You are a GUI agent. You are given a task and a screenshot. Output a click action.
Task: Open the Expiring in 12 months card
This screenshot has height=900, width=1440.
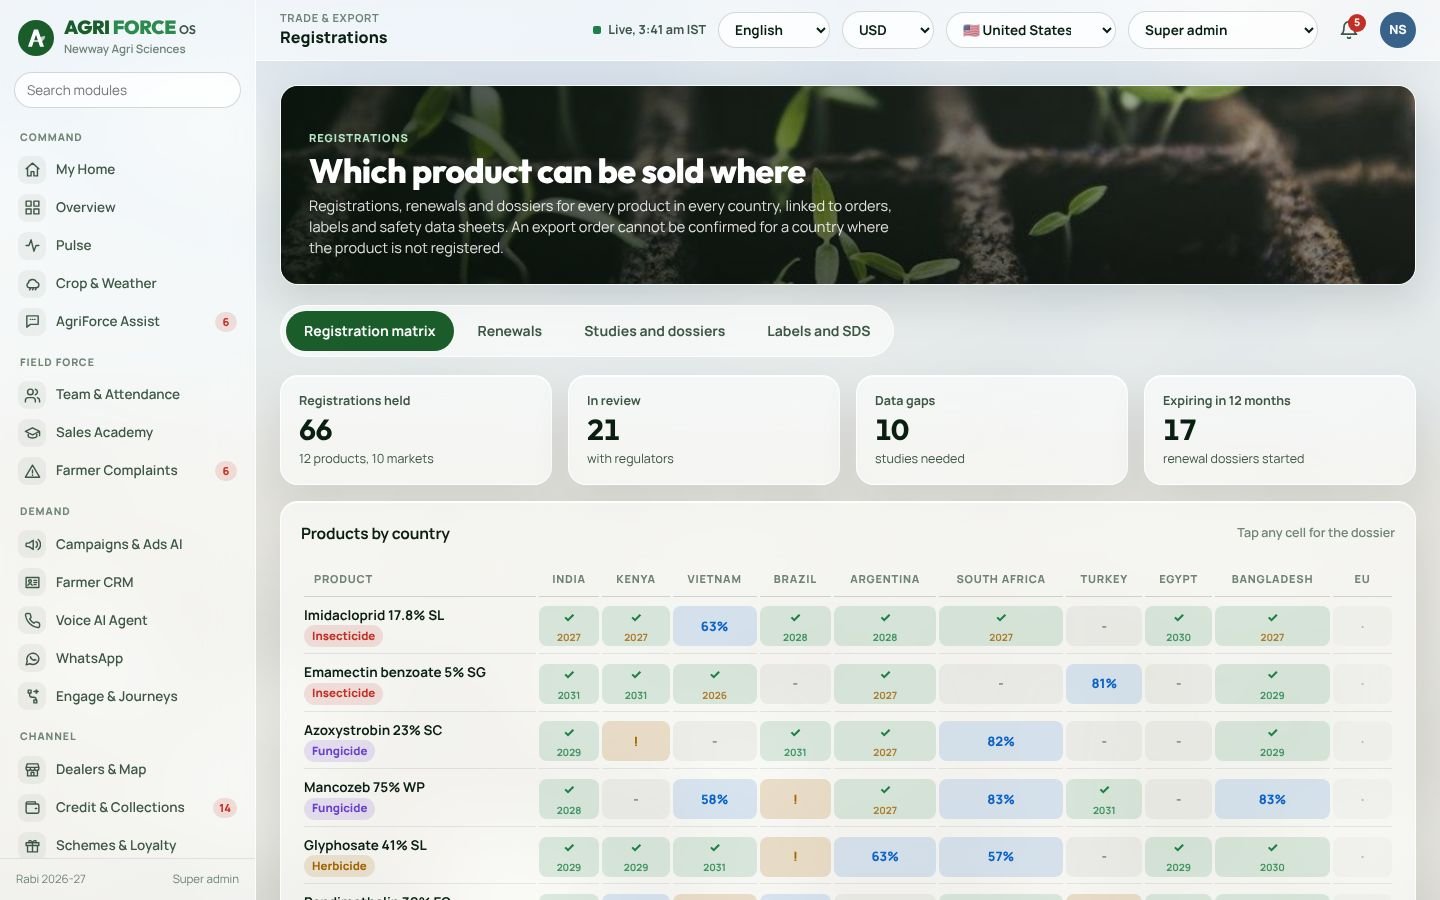pos(1280,430)
